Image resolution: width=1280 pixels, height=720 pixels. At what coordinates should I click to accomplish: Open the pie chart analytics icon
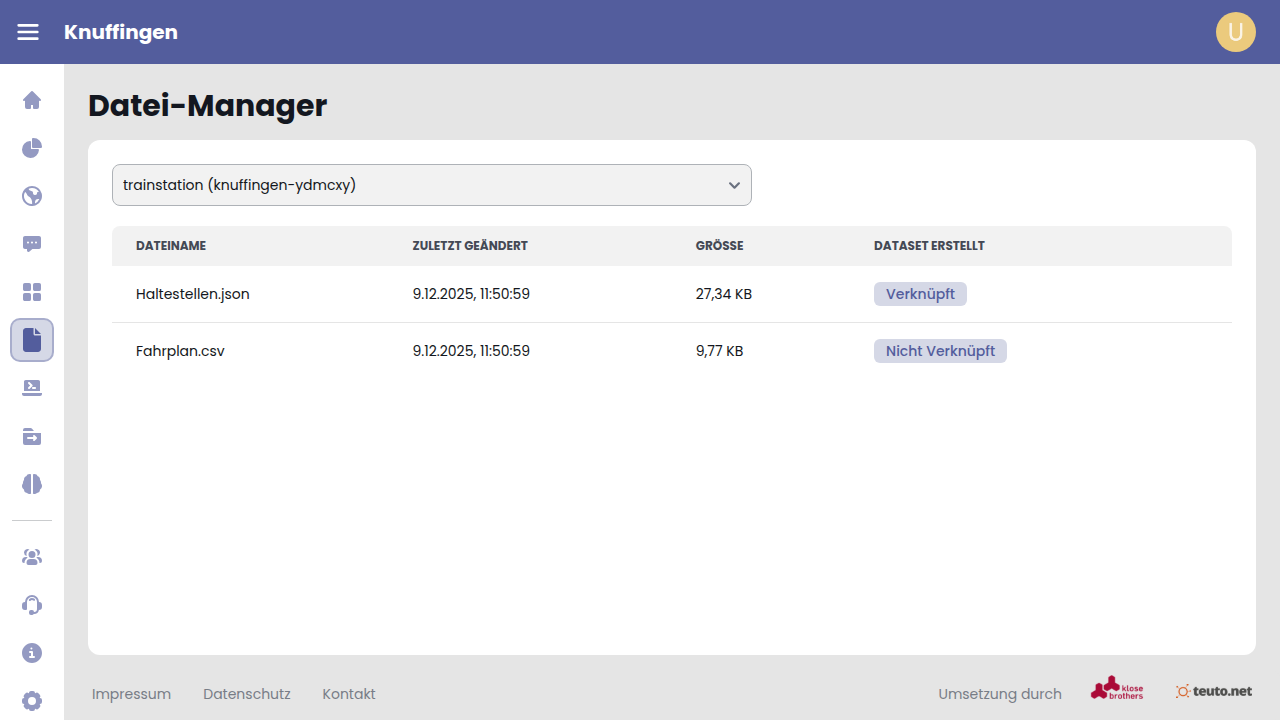point(32,148)
